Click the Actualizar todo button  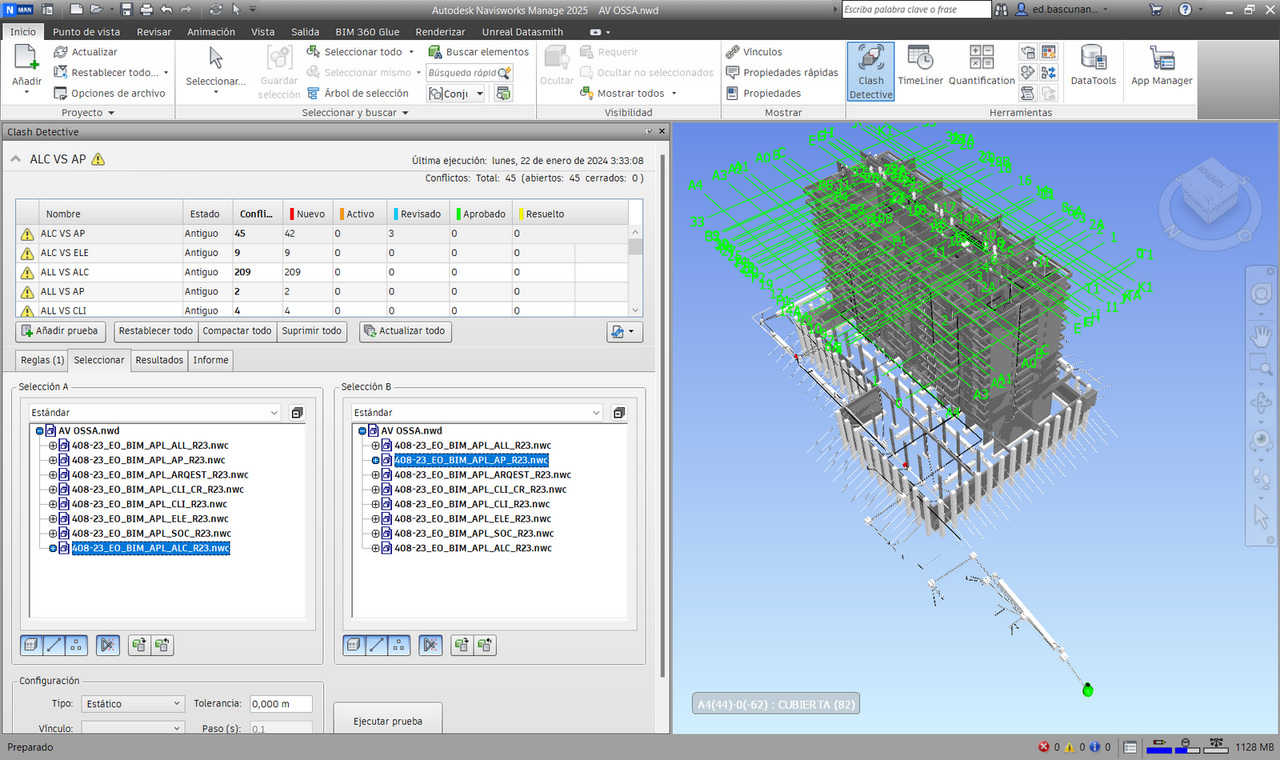405,331
